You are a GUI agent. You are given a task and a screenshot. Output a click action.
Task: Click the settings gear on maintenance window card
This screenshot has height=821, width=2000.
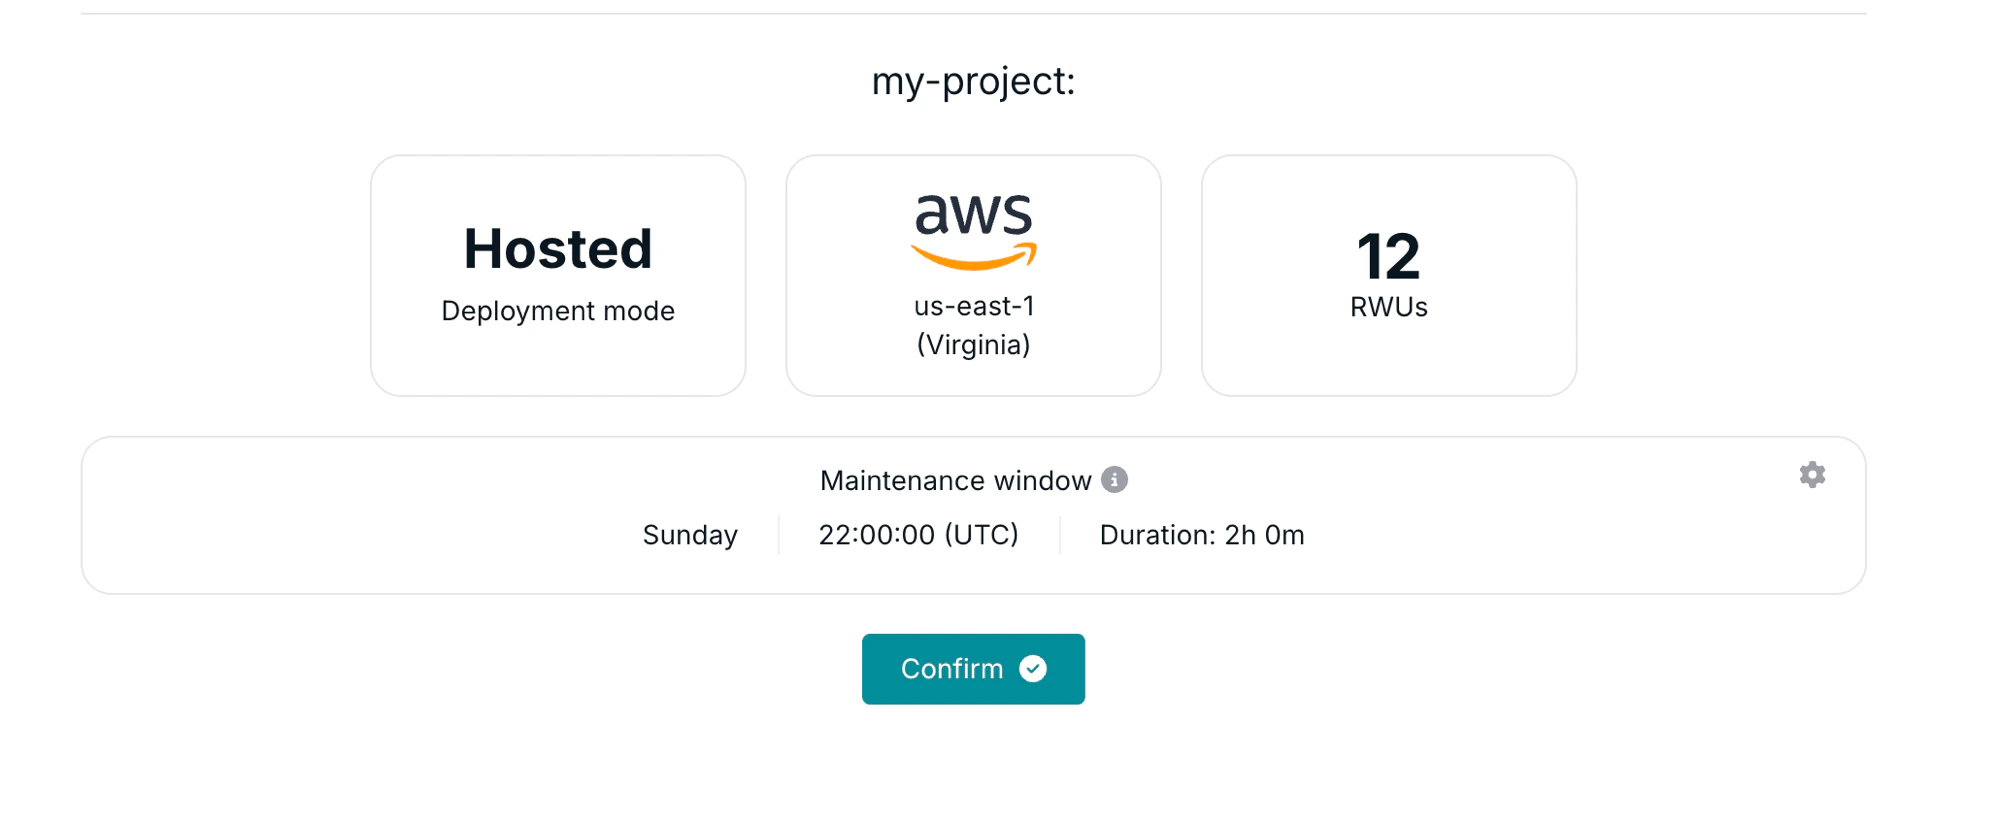click(1812, 475)
